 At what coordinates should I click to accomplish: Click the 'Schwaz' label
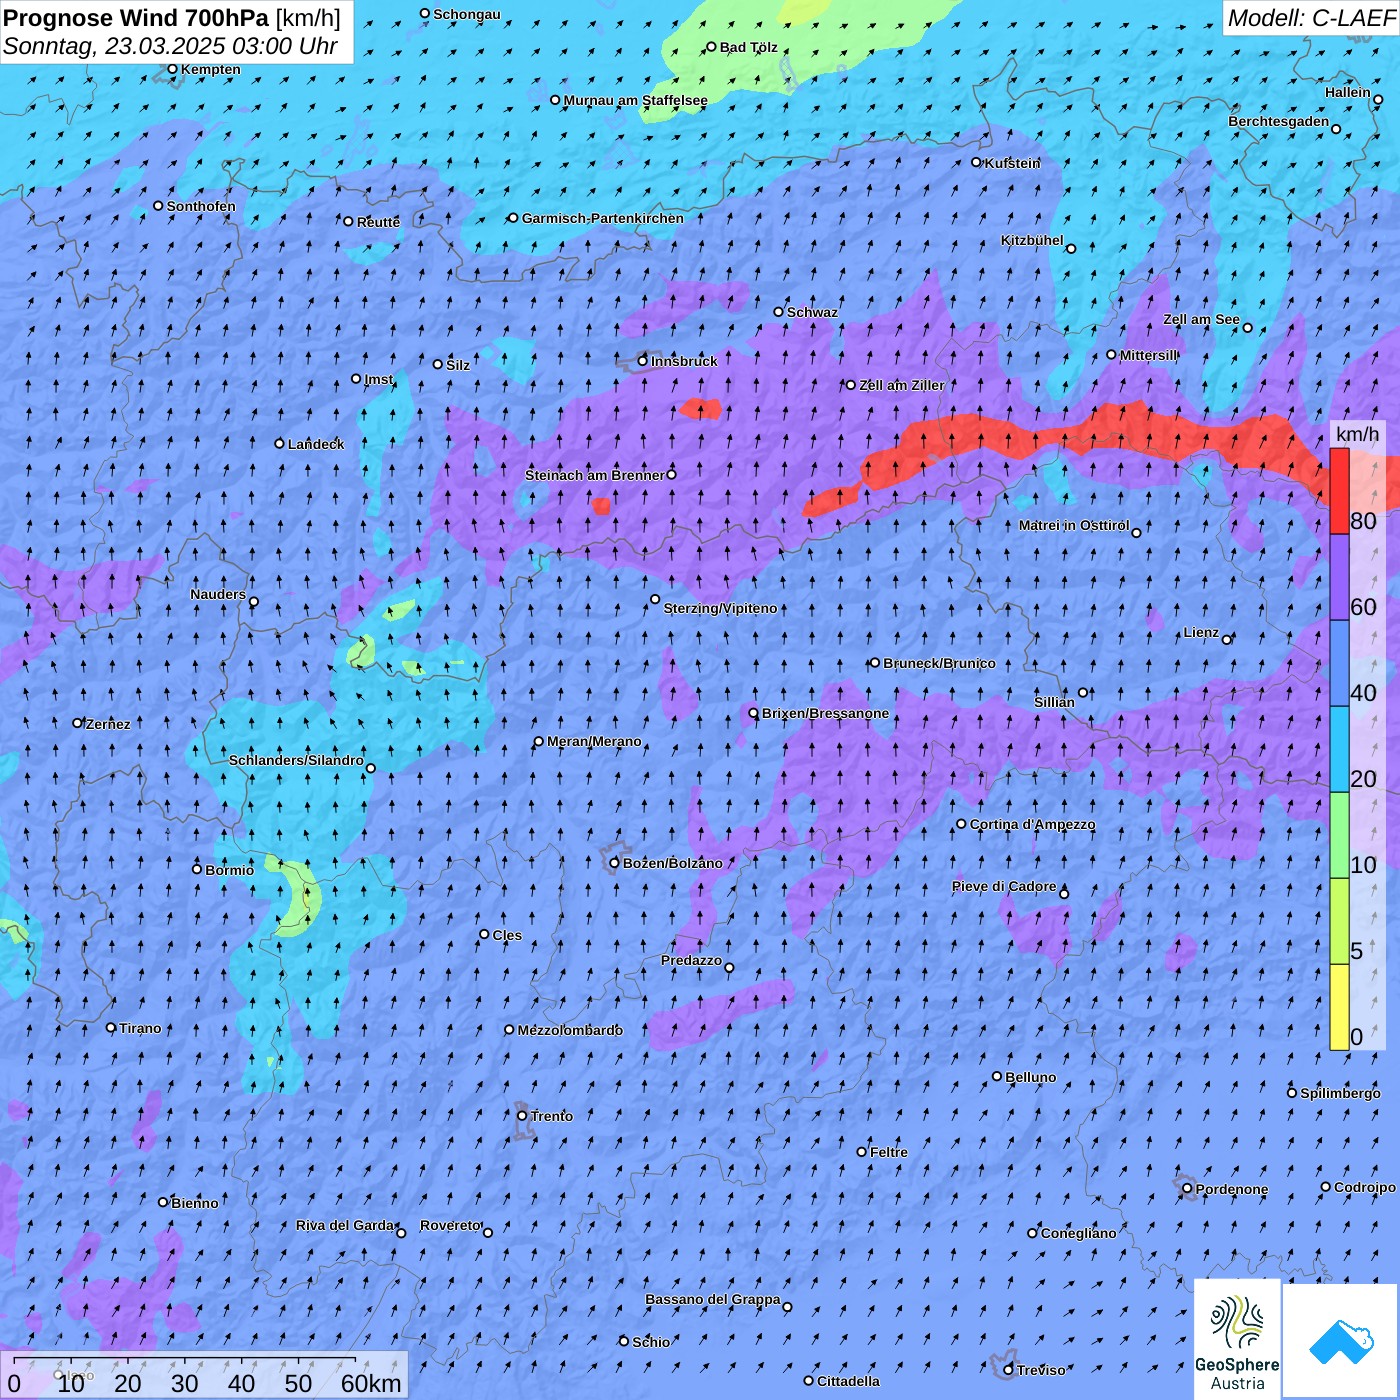point(812,312)
